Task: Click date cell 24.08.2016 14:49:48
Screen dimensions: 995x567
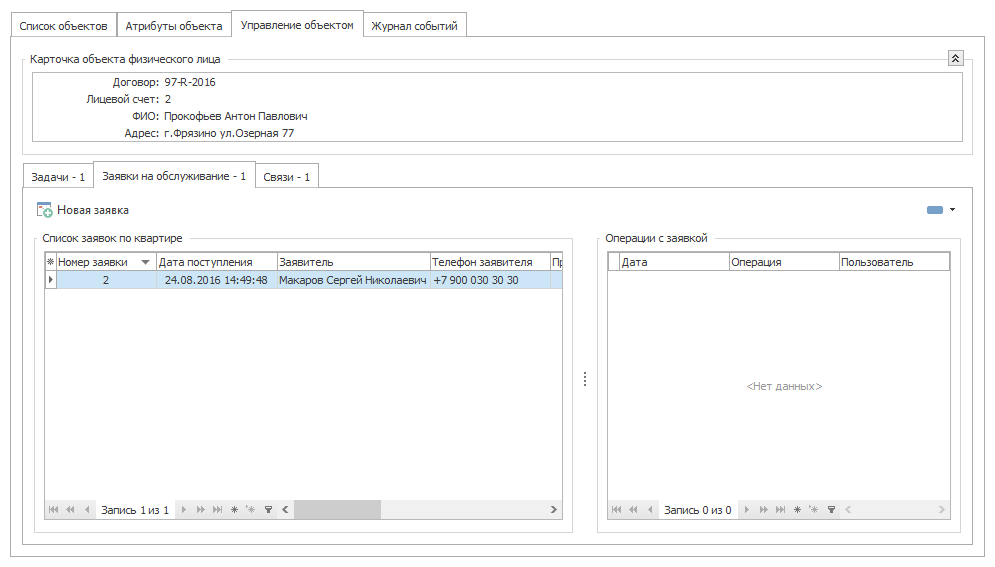Action: pyautogui.click(x=216, y=280)
